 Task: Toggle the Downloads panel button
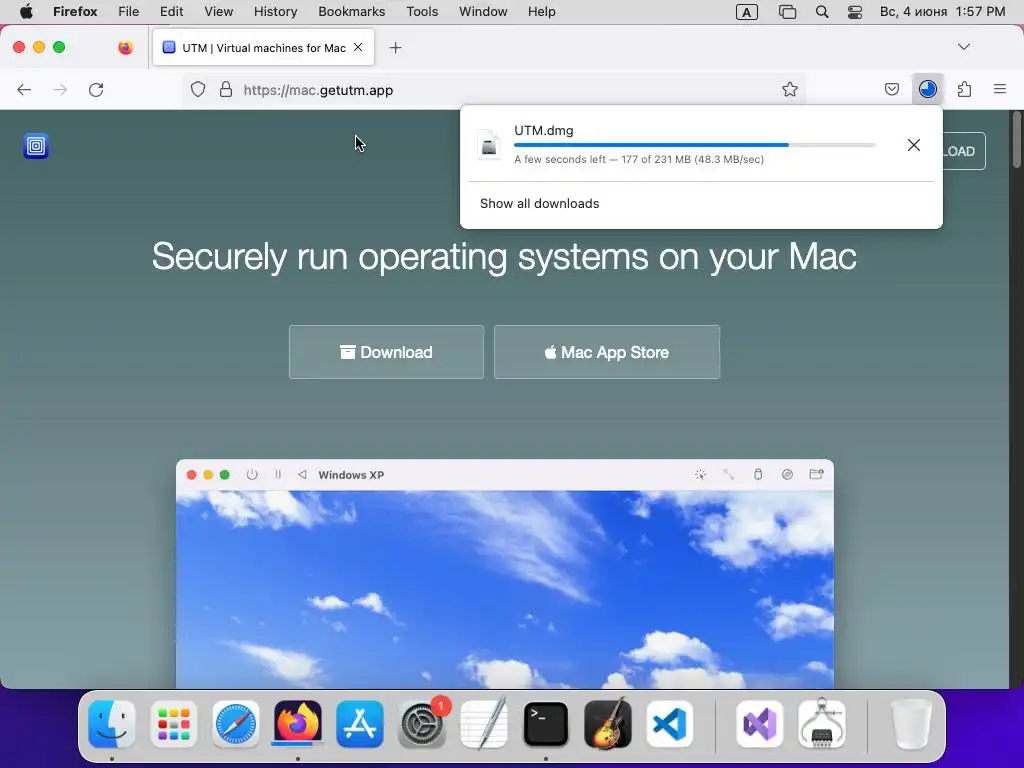927,89
